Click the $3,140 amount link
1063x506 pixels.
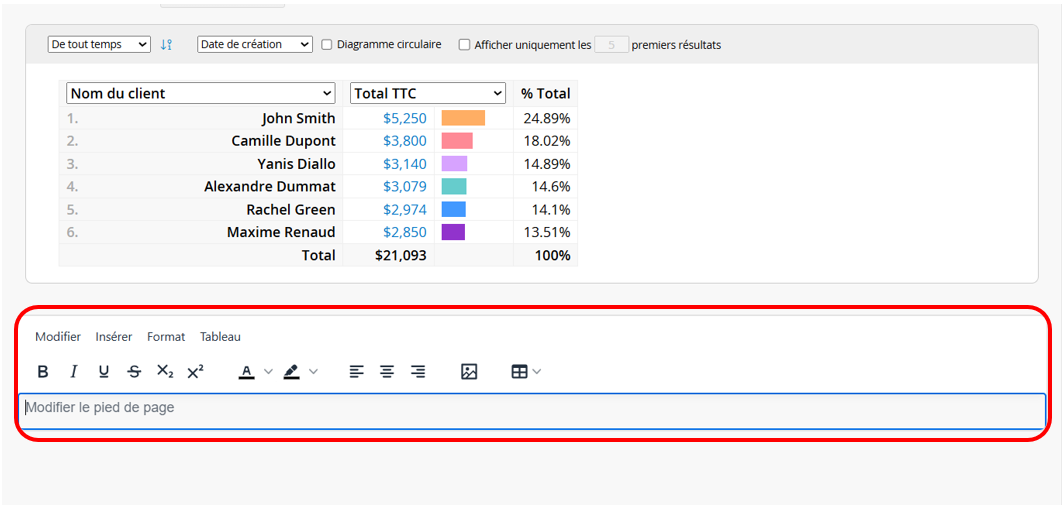pos(405,163)
